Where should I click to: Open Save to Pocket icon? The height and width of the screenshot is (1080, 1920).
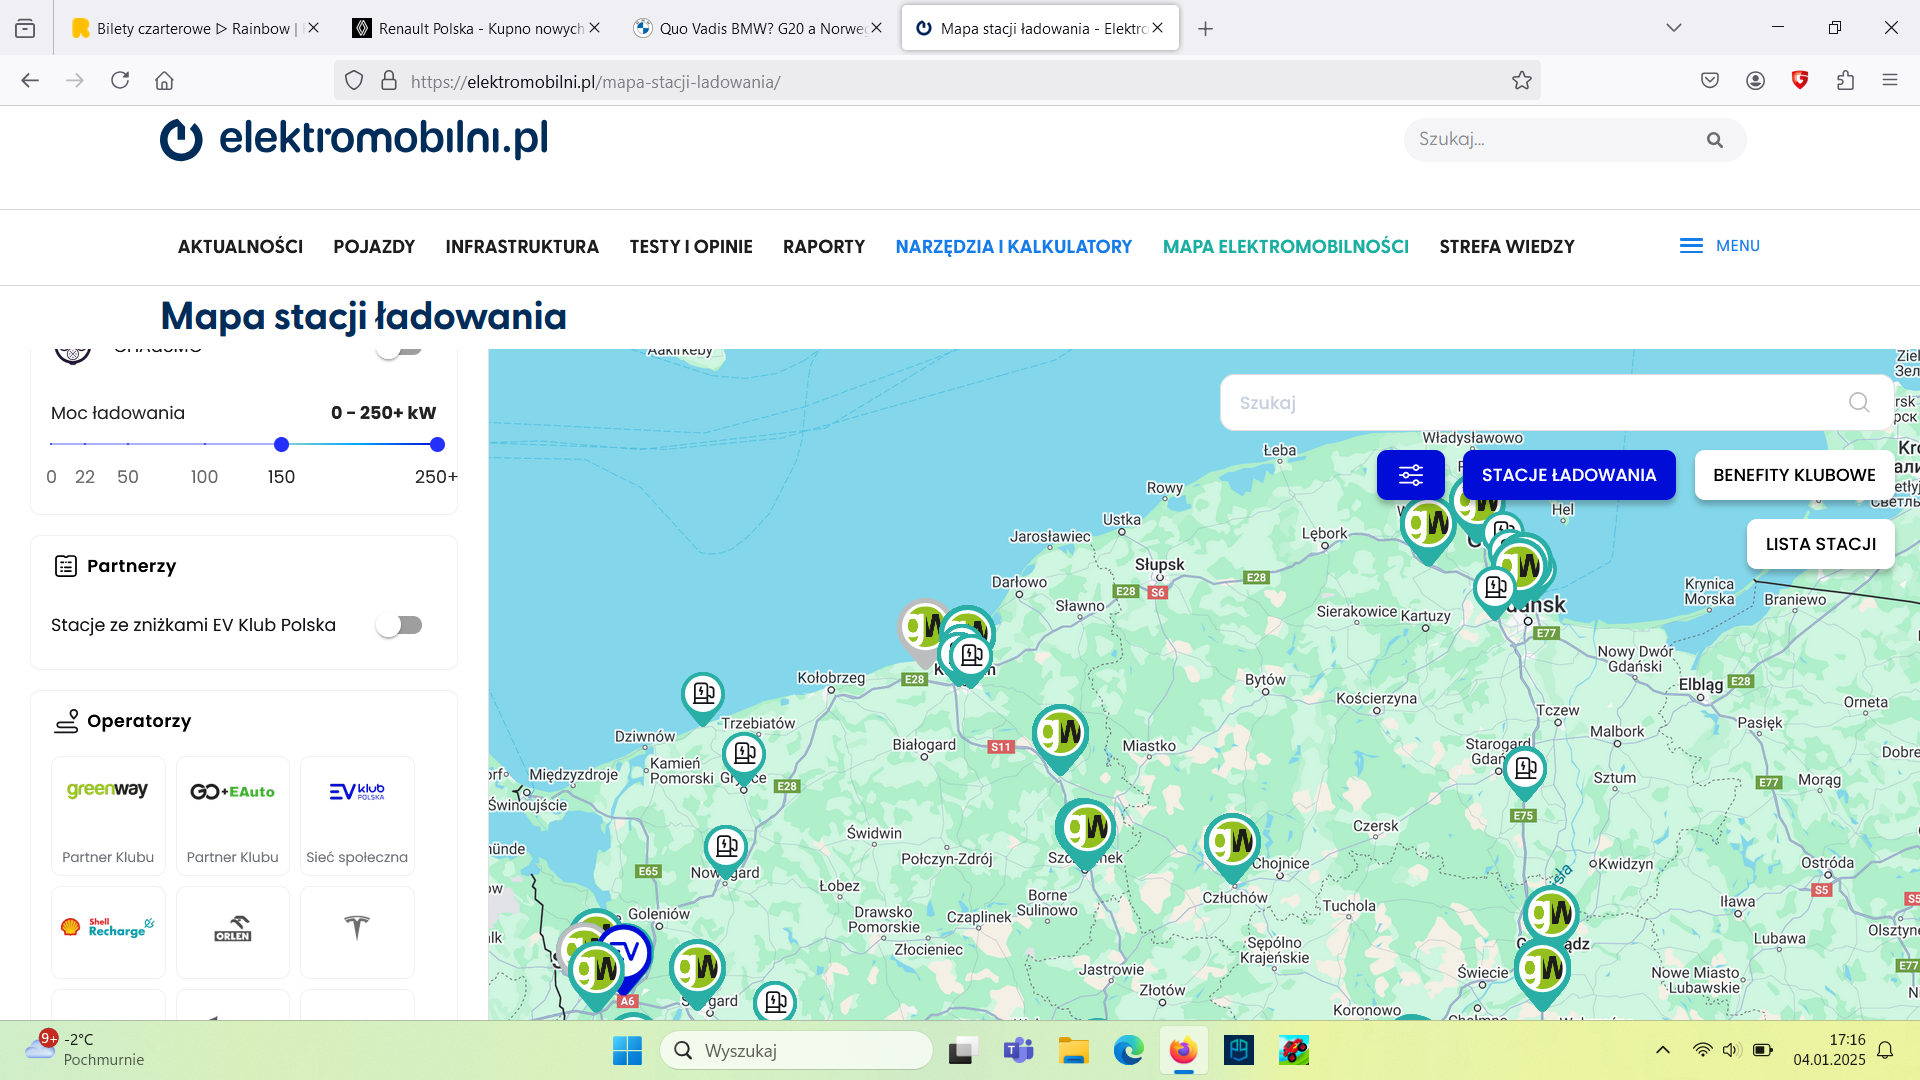[x=1710, y=81]
